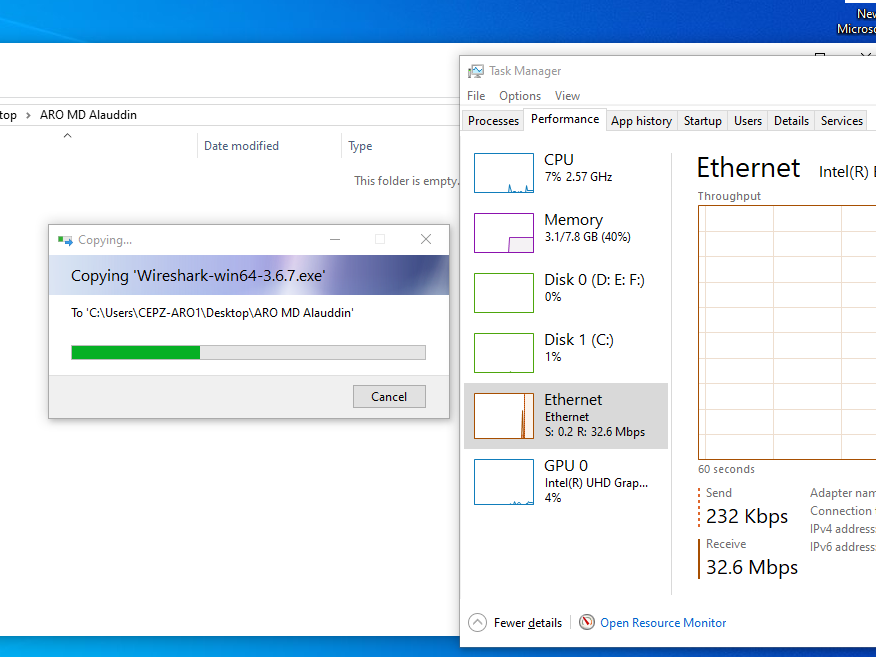Click the sort arrow above Name column
The height and width of the screenshot is (657, 876).
pyautogui.click(x=67, y=136)
